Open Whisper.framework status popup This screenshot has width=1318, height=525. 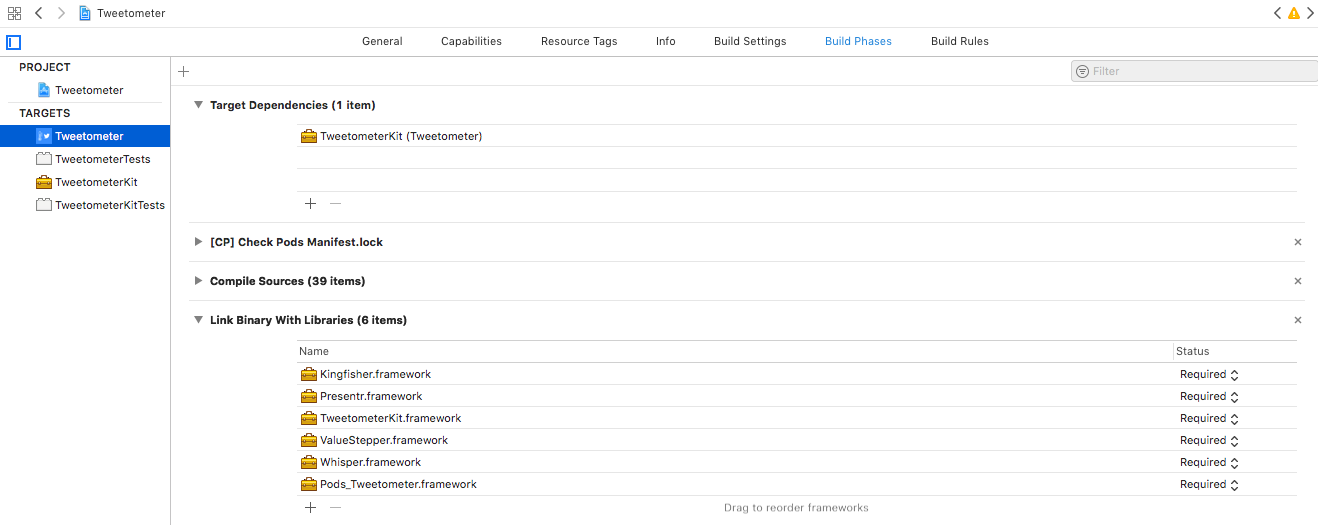point(1210,462)
